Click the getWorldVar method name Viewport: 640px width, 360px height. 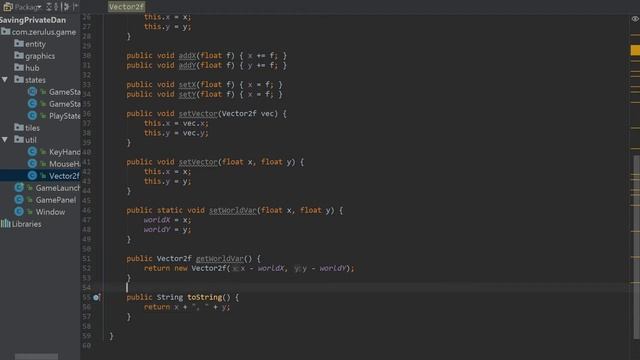[220, 259]
